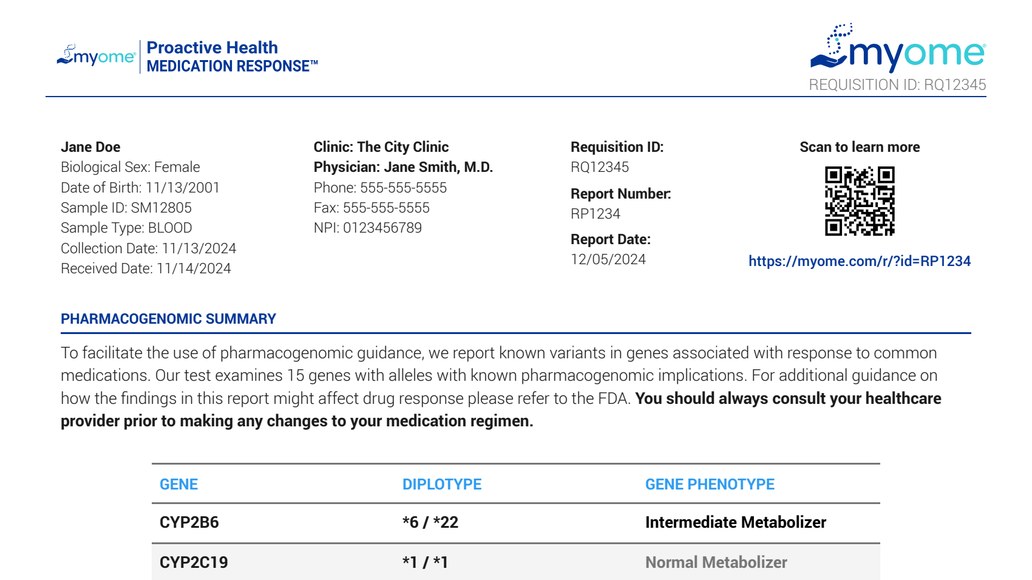Click the CYP2C19 Normal Metabolizer phenotype

tap(716, 562)
